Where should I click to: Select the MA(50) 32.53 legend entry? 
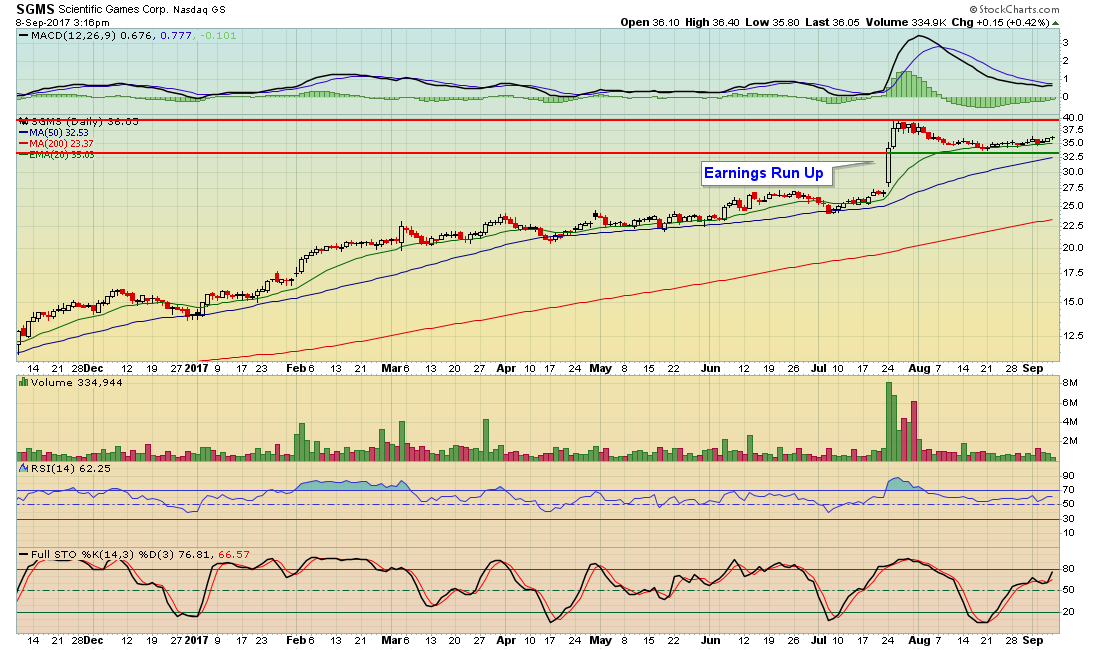59,133
